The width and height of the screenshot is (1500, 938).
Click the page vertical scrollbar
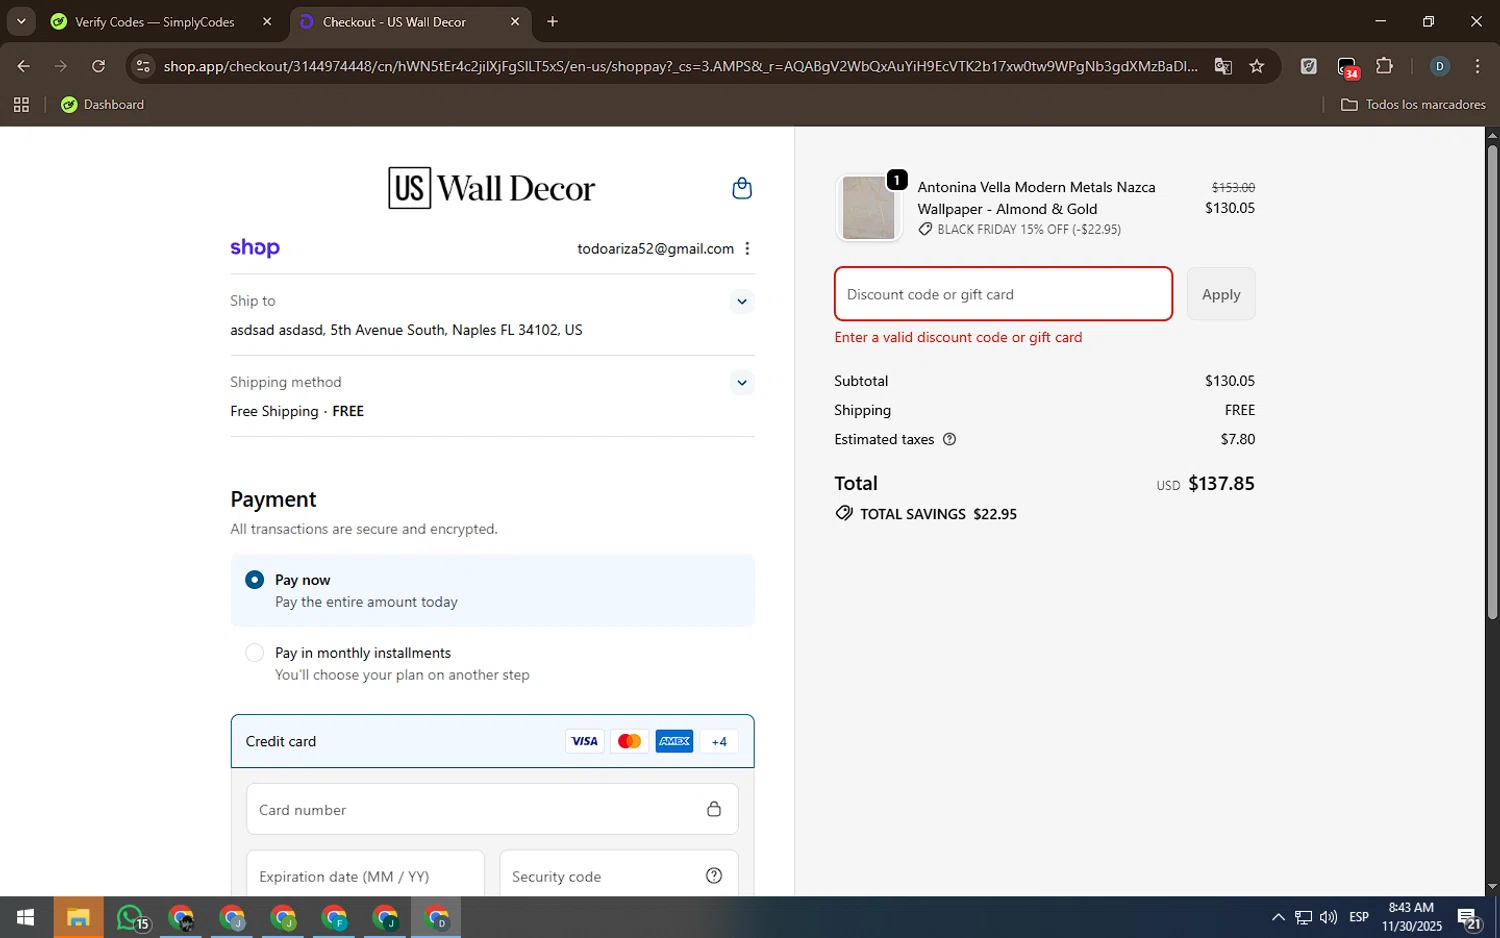pos(1492,381)
